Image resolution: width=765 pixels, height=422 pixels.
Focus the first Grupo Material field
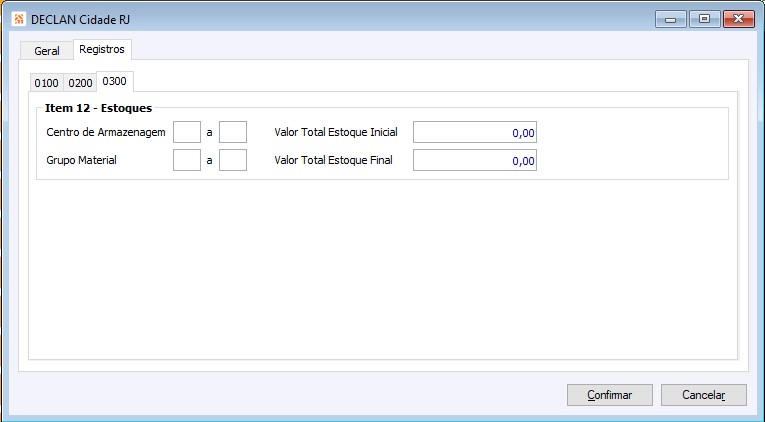click(187, 160)
